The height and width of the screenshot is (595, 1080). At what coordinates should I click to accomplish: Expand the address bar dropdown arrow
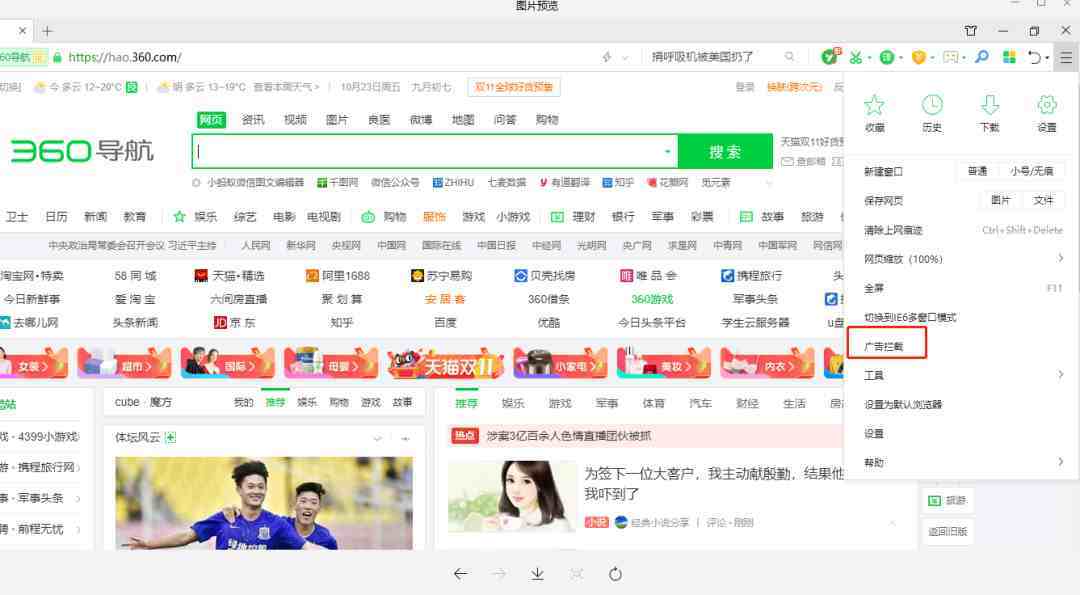point(625,57)
